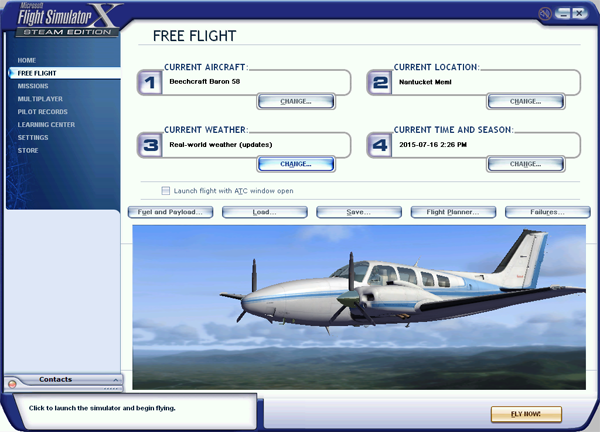Open the Learning Center section

tap(46, 125)
